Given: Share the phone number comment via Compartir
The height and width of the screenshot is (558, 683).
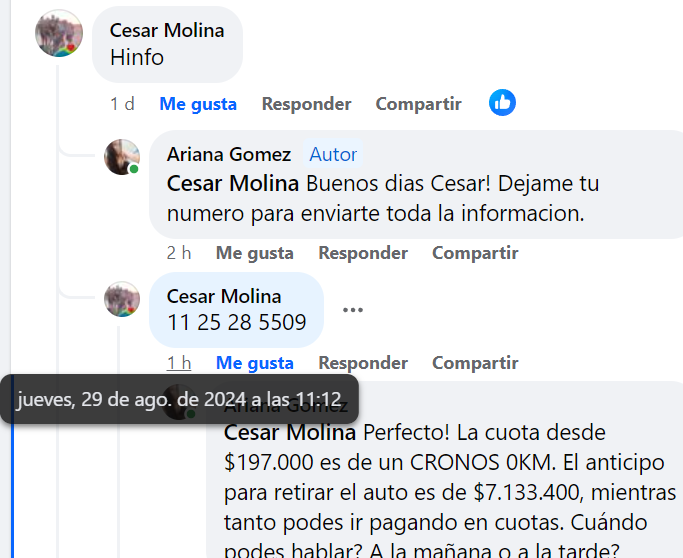Looking at the screenshot, I should pyautogui.click(x=475, y=363).
